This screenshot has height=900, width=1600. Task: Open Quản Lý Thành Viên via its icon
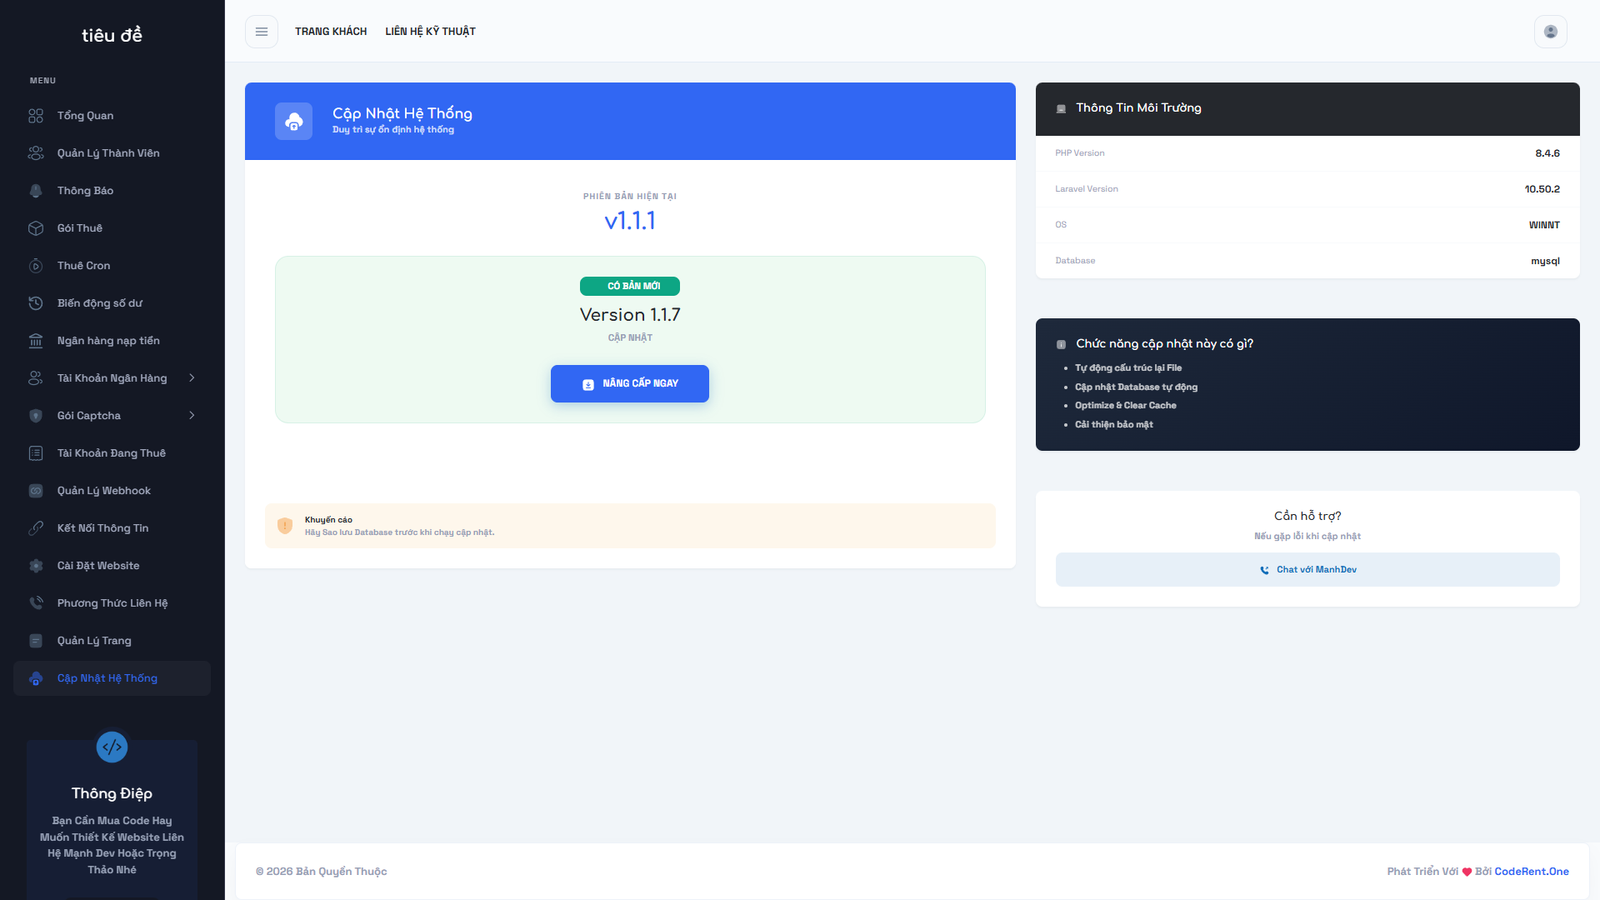35,152
